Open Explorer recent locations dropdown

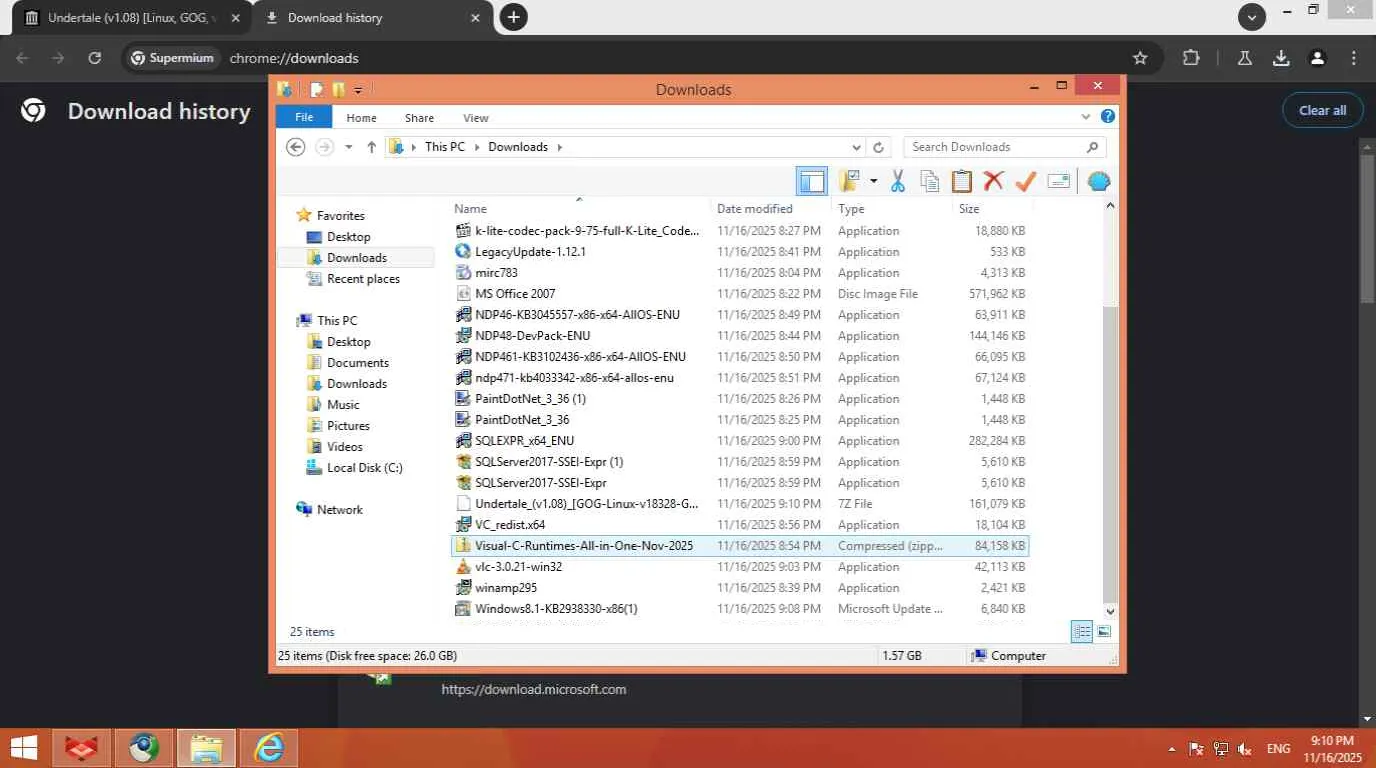(349, 147)
